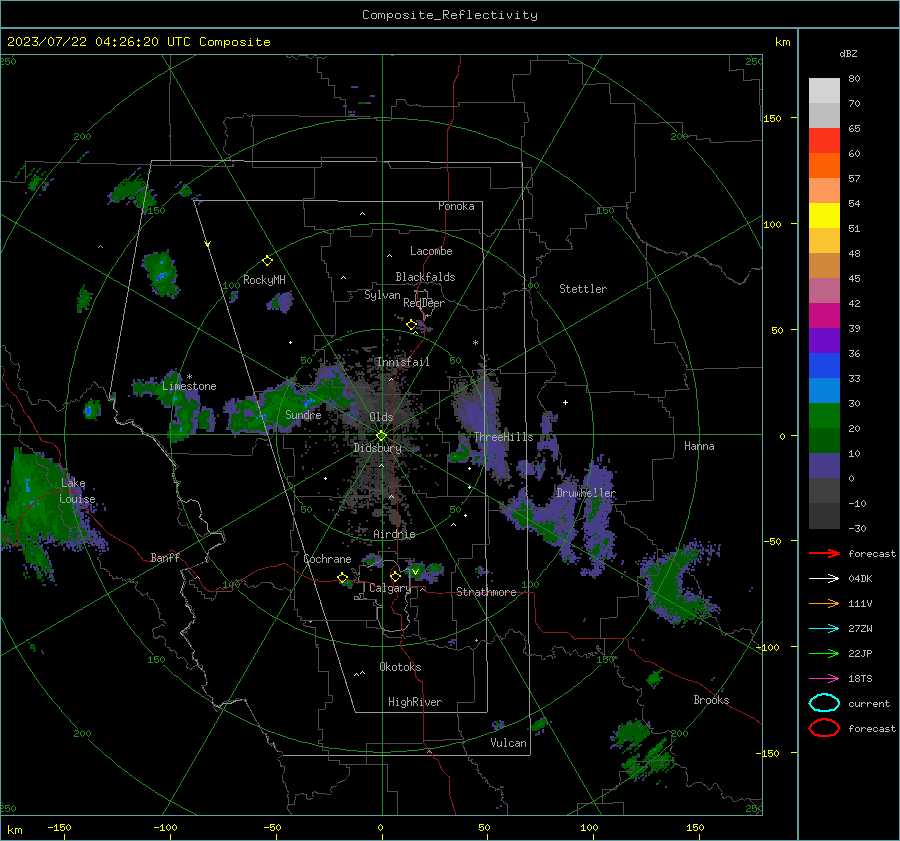Click the Composite_Reflectivity title text
900x841 pixels.
[450, 15]
